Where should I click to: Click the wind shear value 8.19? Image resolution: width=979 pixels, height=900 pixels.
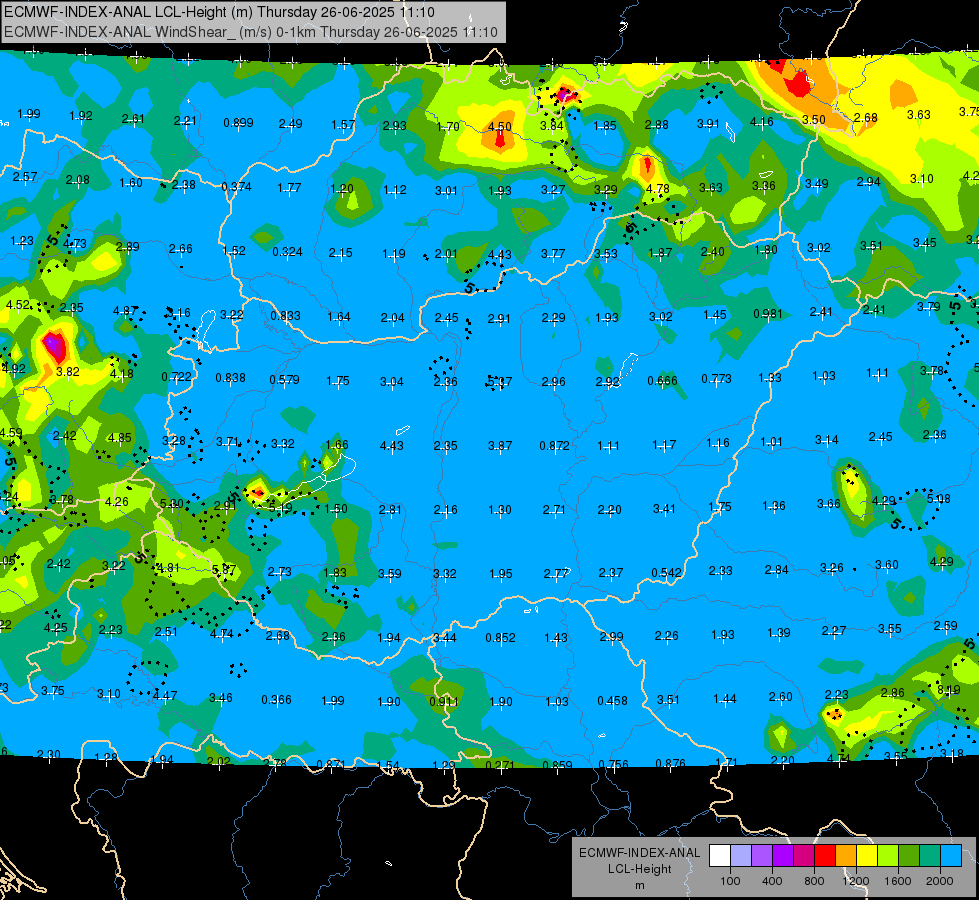tap(948, 690)
